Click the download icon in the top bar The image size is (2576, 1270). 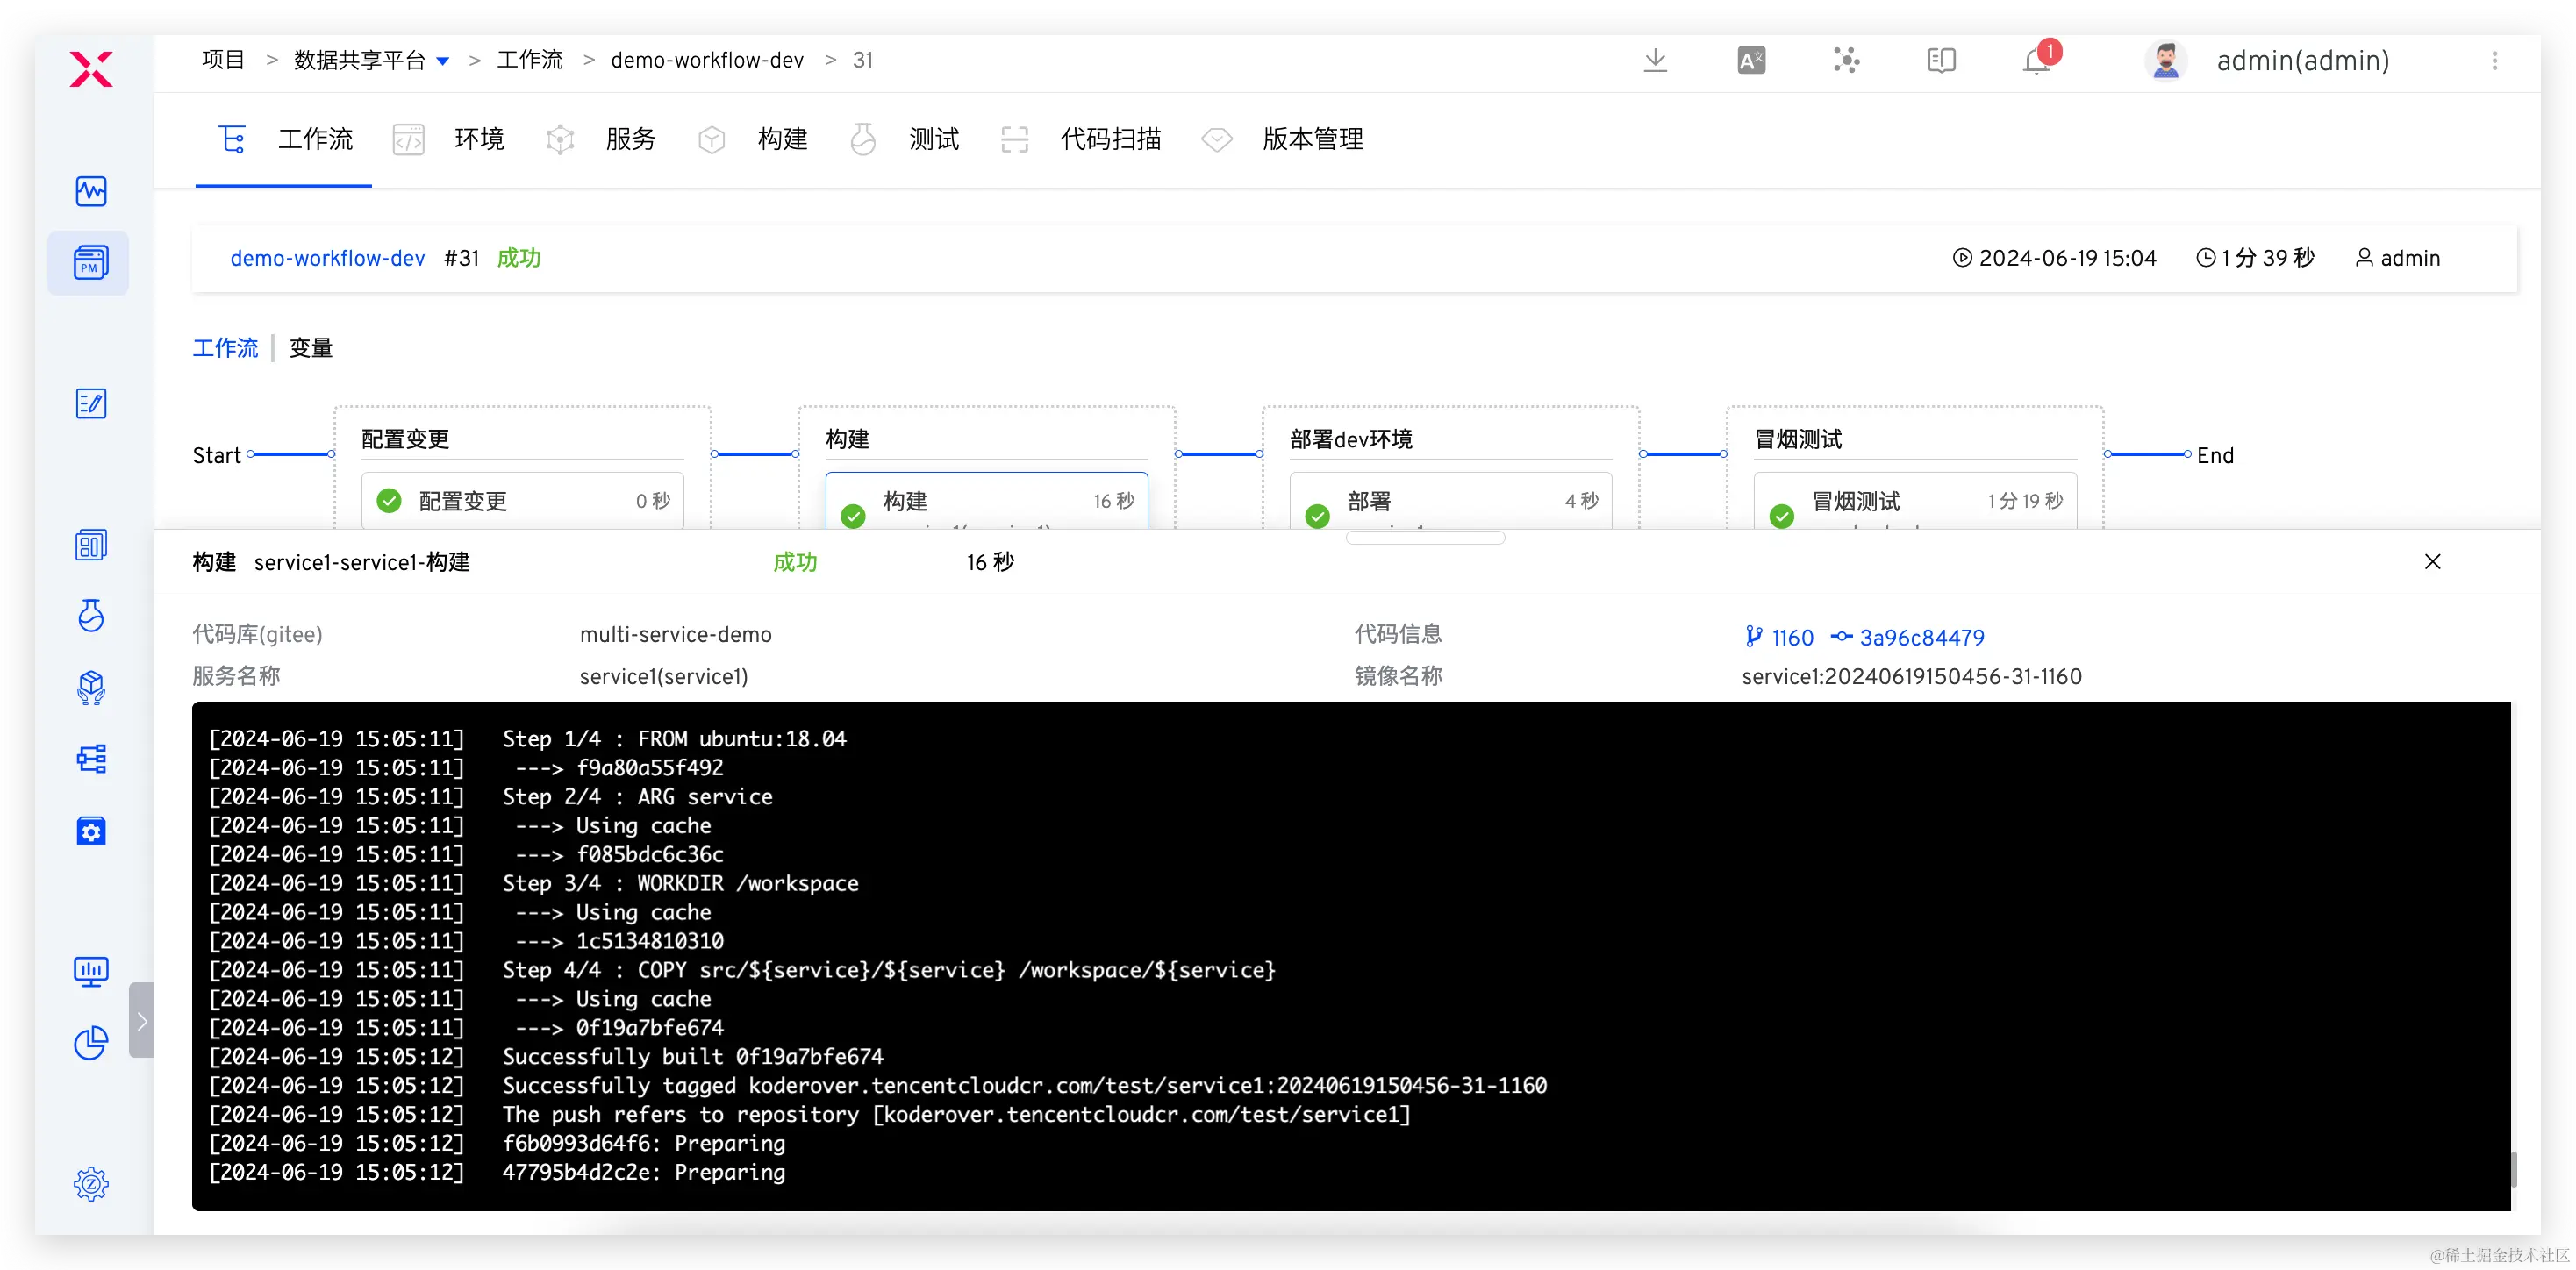(x=1655, y=61)
